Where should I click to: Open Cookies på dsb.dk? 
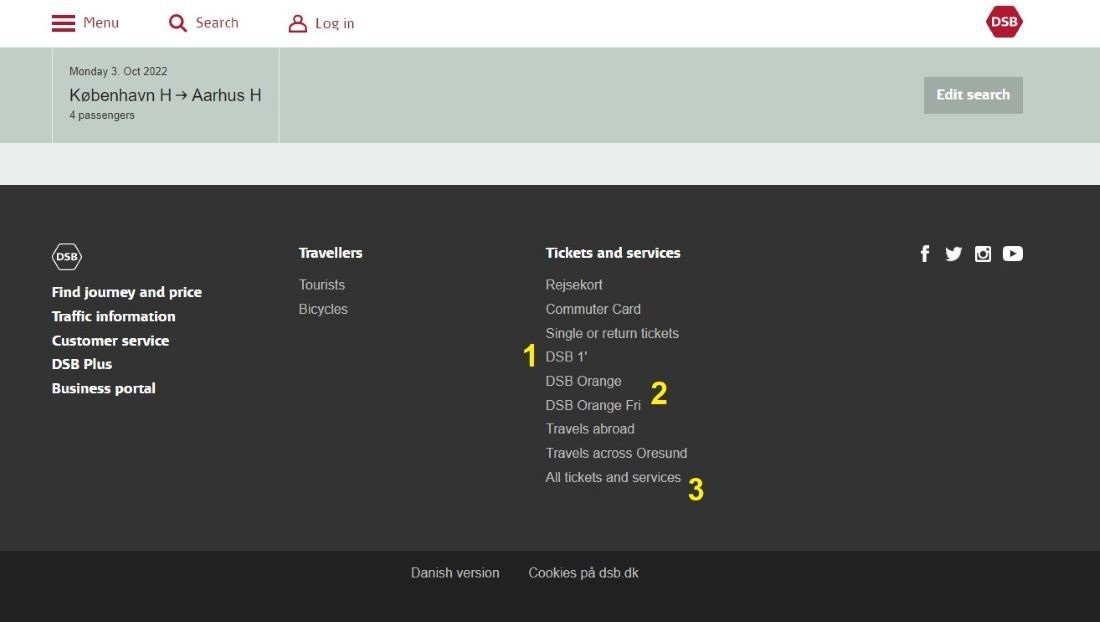tap(583, 573)
